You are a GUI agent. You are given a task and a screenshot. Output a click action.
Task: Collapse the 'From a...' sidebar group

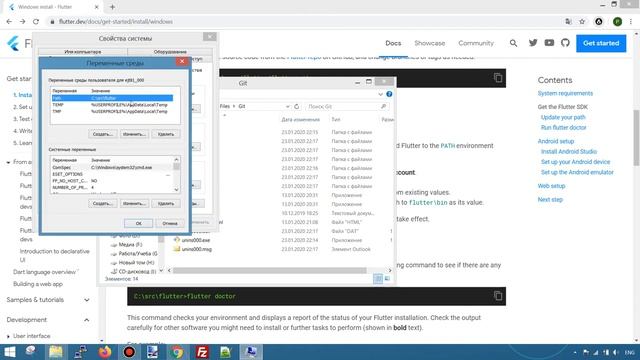(x=9, y=162)
